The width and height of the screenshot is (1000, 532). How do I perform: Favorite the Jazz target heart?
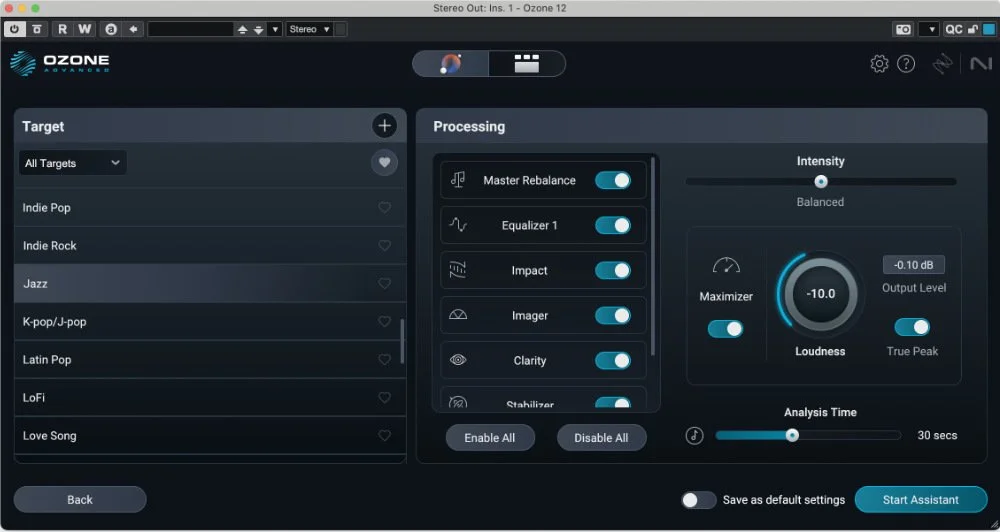[x=385, y=283]
